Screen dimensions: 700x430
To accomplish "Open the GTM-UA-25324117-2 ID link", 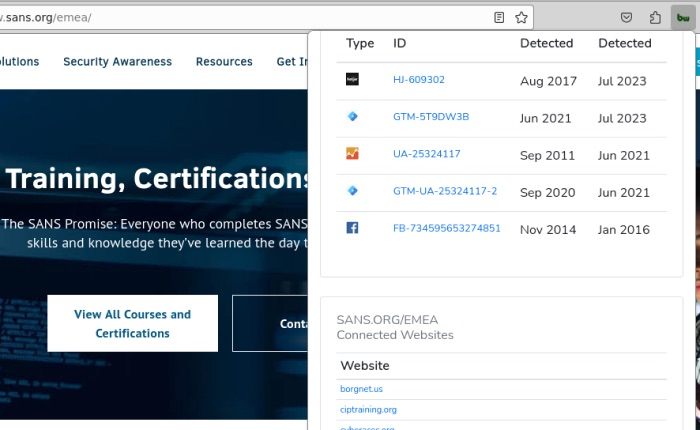I will tap(445, 191).
